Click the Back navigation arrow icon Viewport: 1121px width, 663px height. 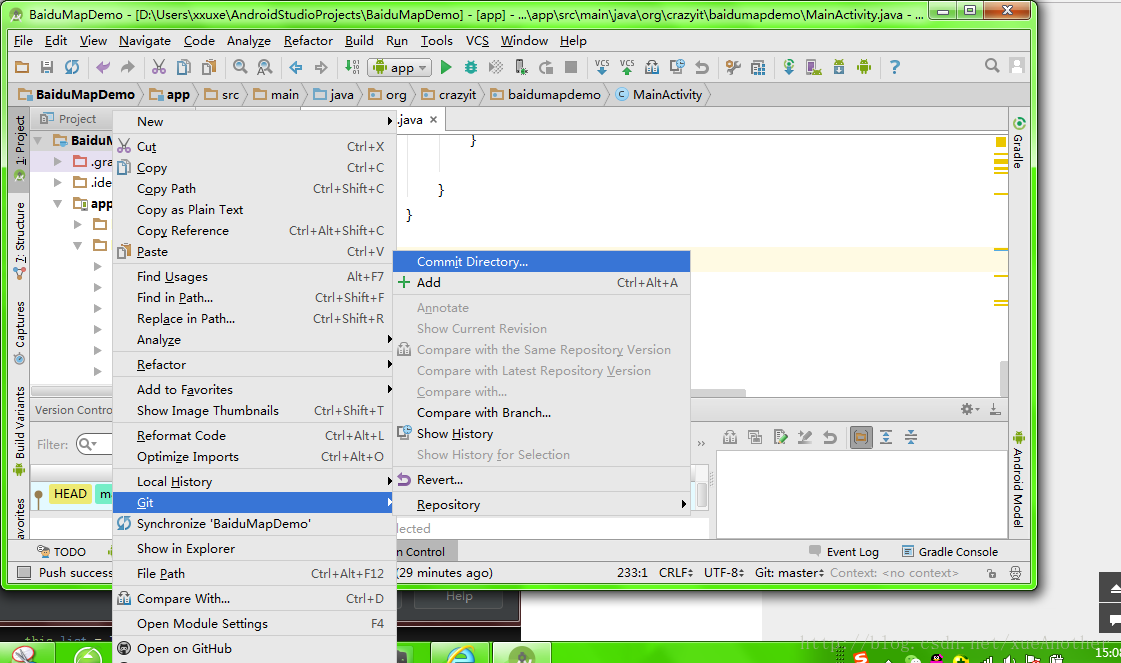[296, 67]
